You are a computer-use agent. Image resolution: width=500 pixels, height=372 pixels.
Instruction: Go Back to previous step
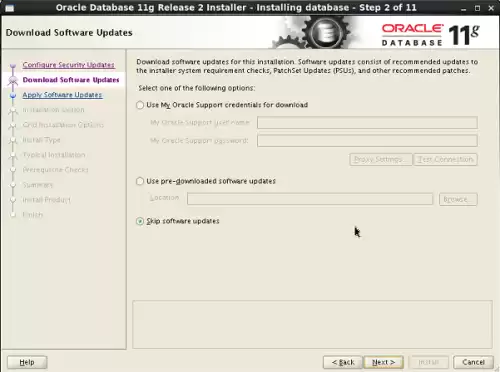point(343,362)
